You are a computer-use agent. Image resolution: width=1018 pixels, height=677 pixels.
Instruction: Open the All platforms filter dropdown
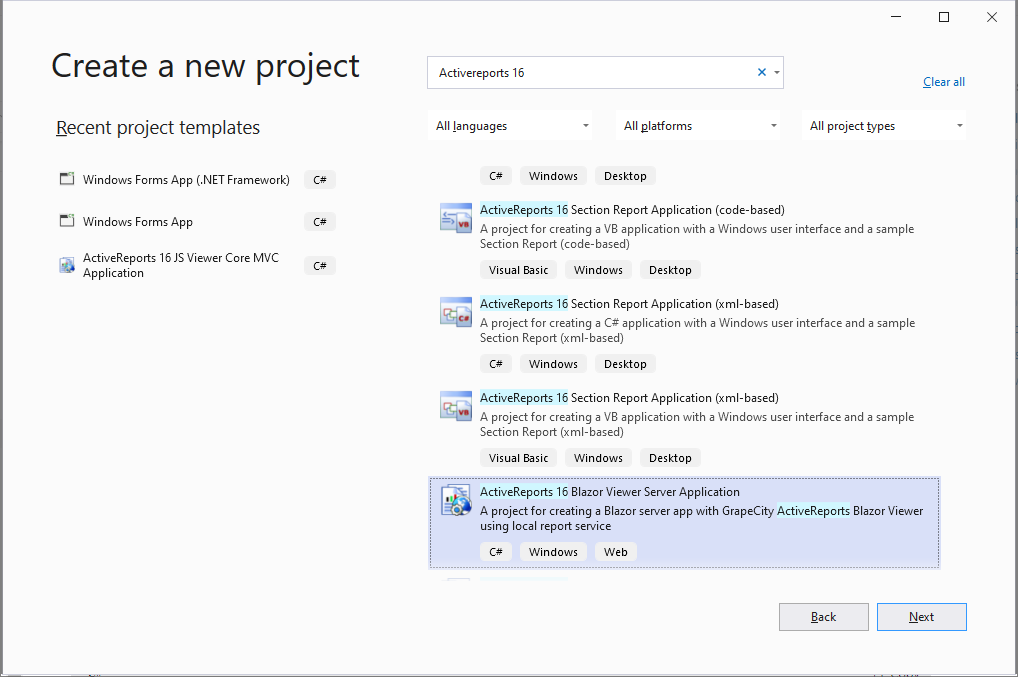699,125
